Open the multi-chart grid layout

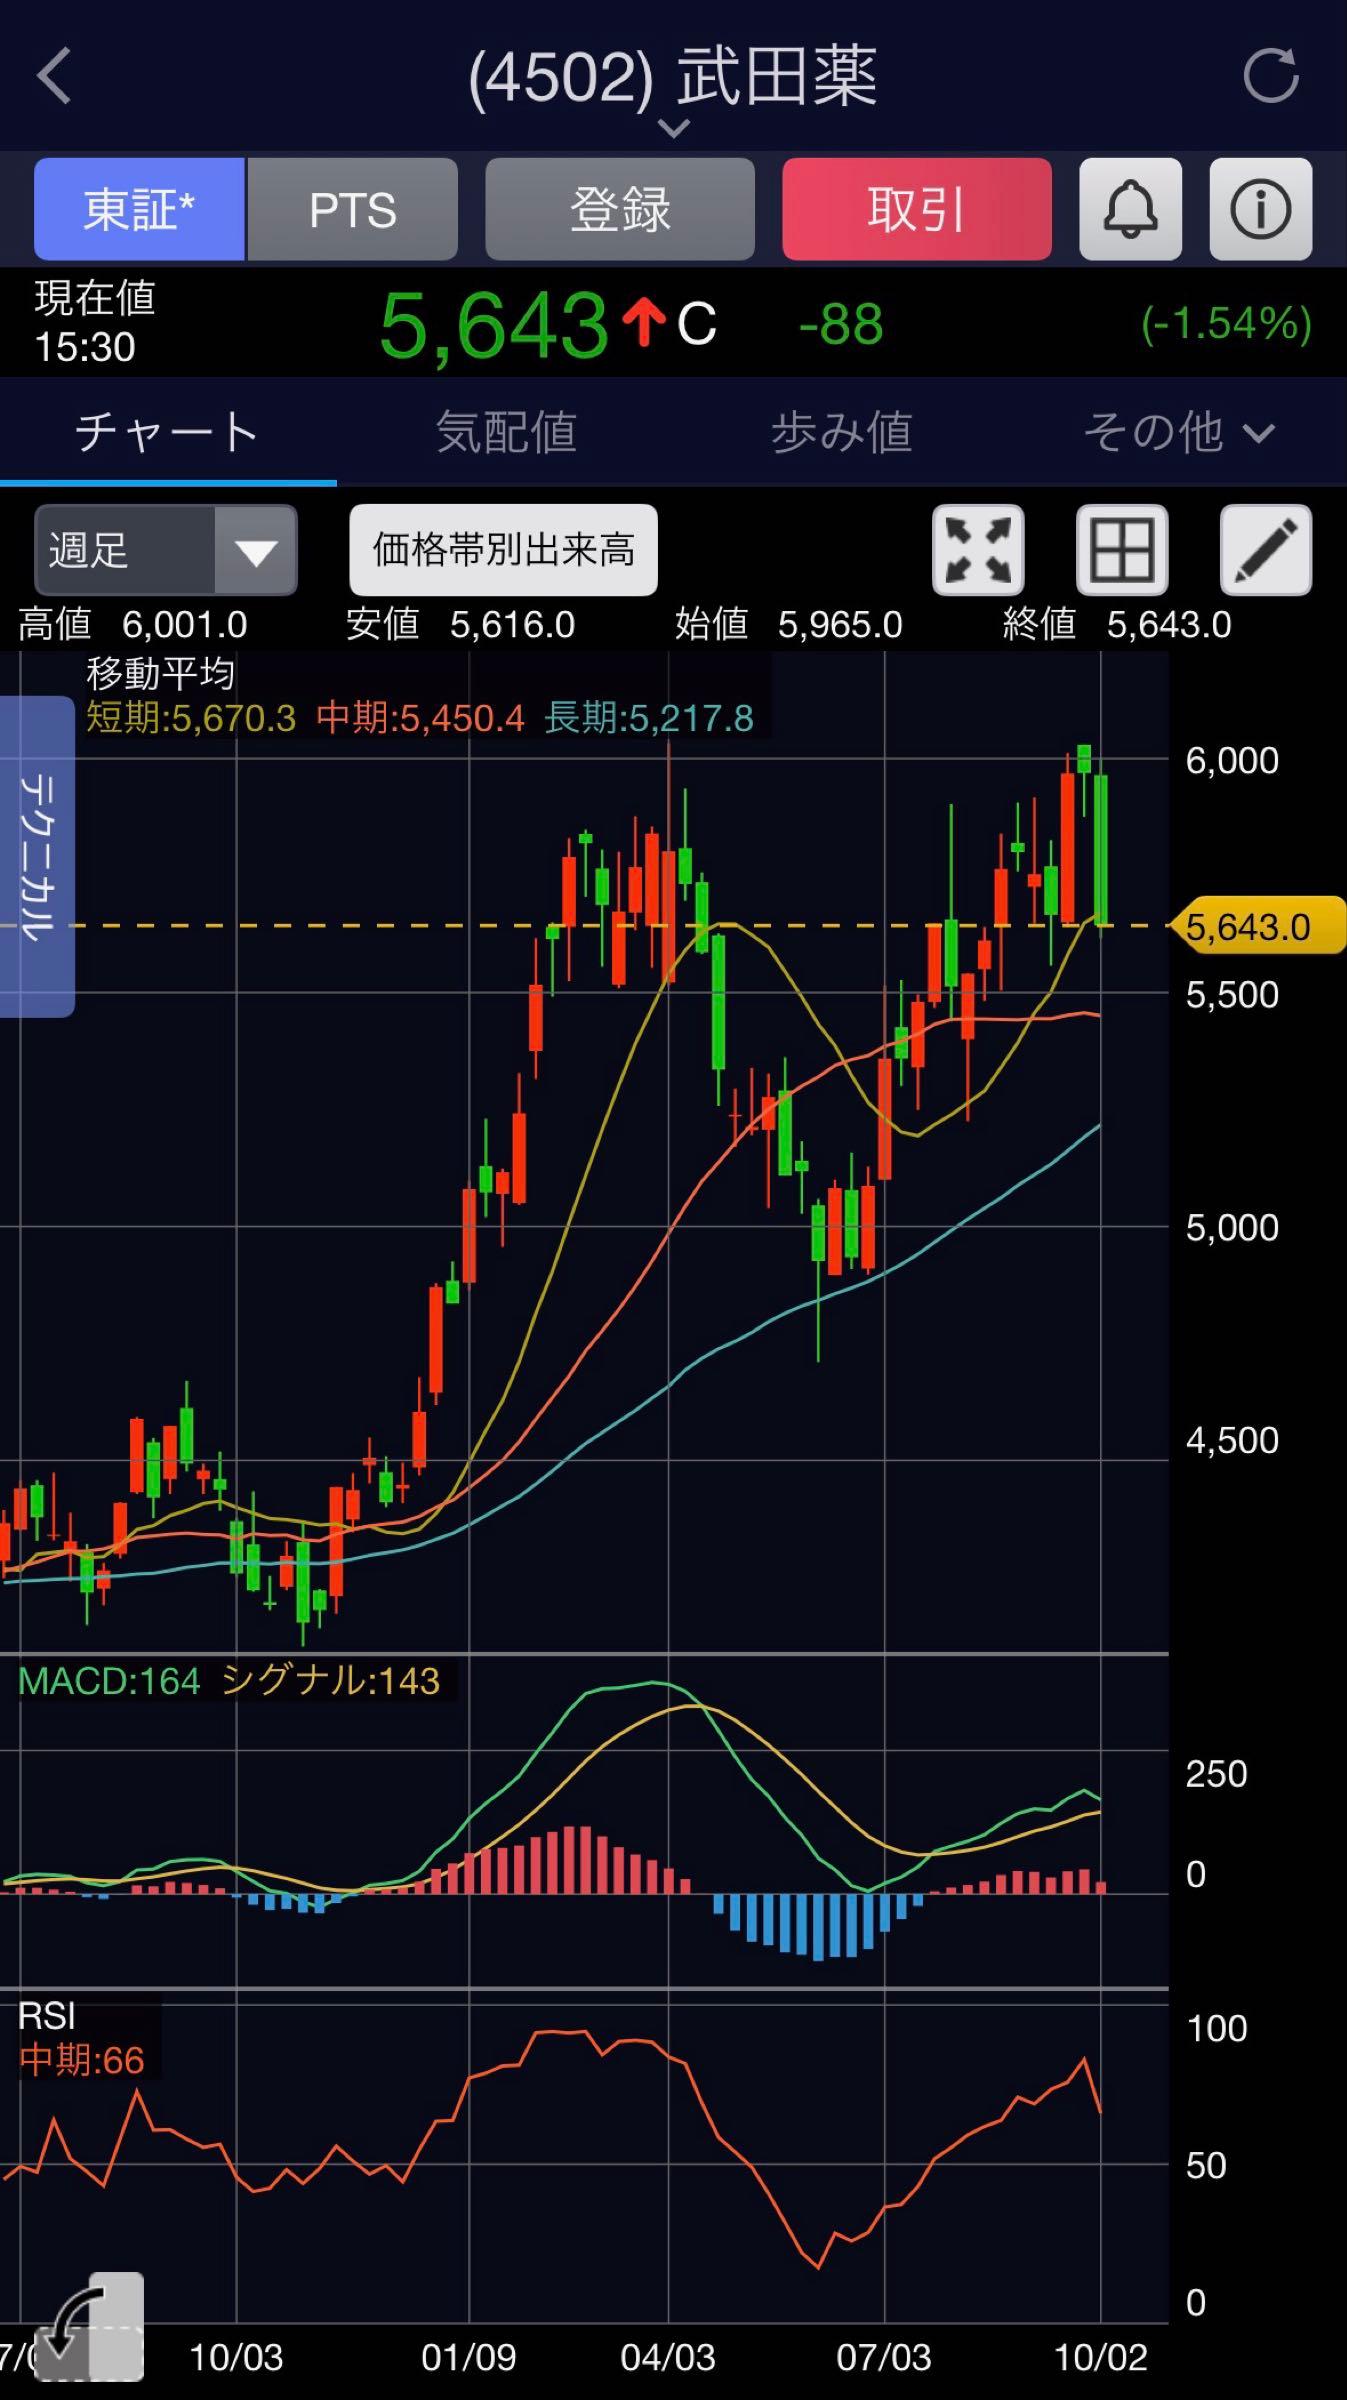click(x=1122, y=550)
